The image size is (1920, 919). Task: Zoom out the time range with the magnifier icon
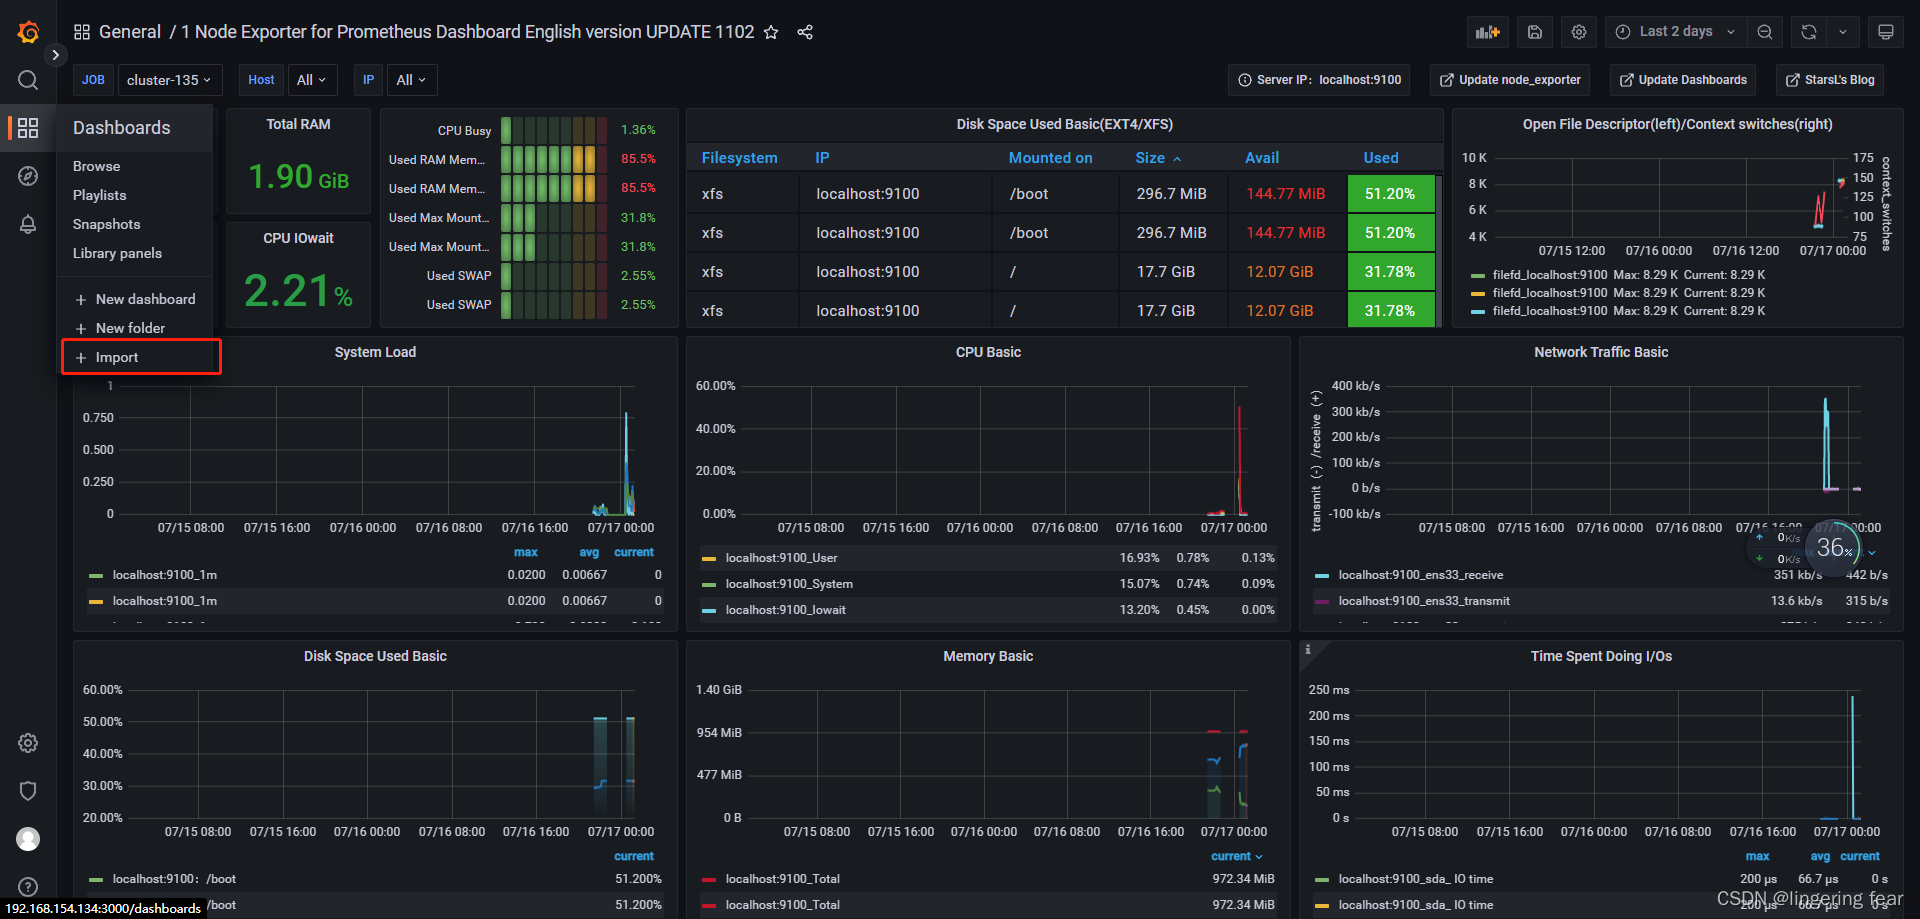[1764, 31]
